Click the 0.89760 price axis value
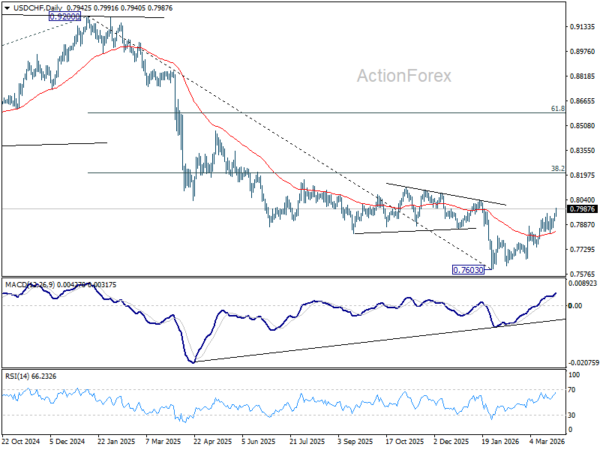This screenshot has width=600, height=450. [582, 51]
